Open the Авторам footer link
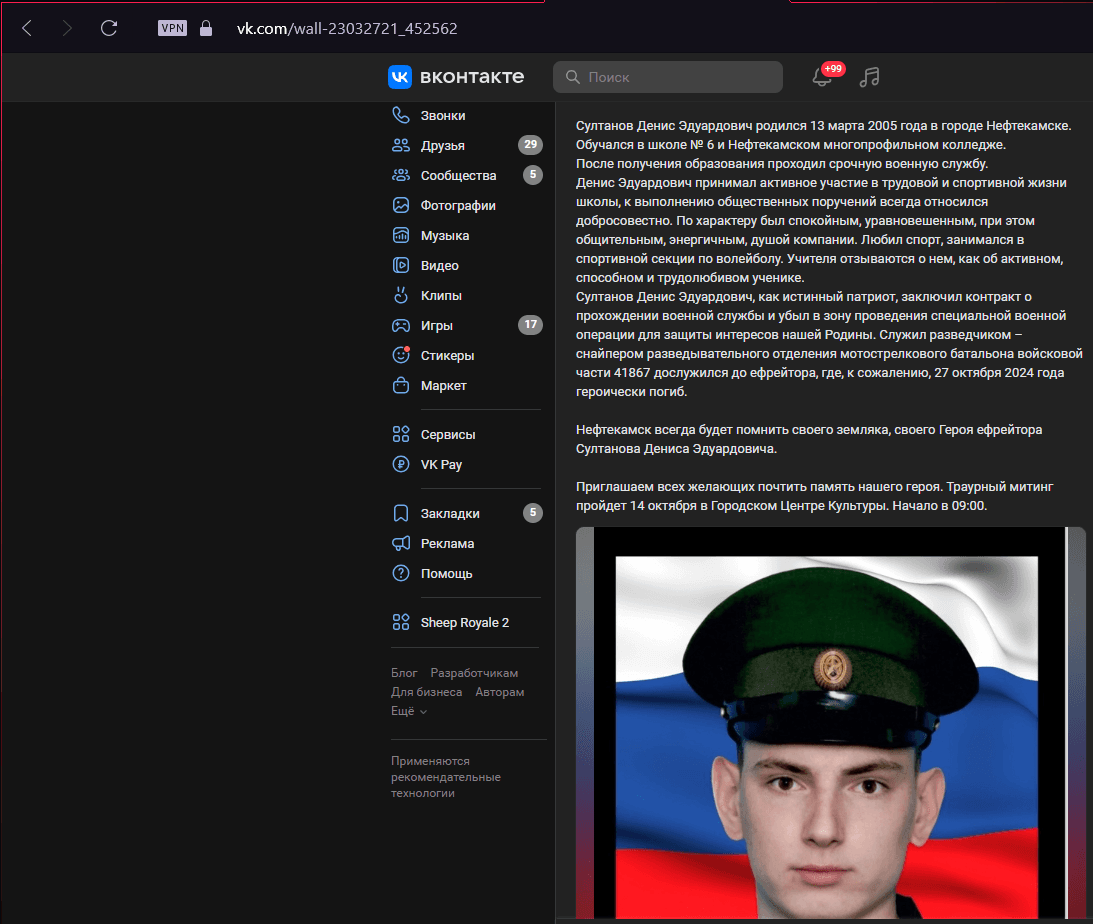 coord(500,692)
